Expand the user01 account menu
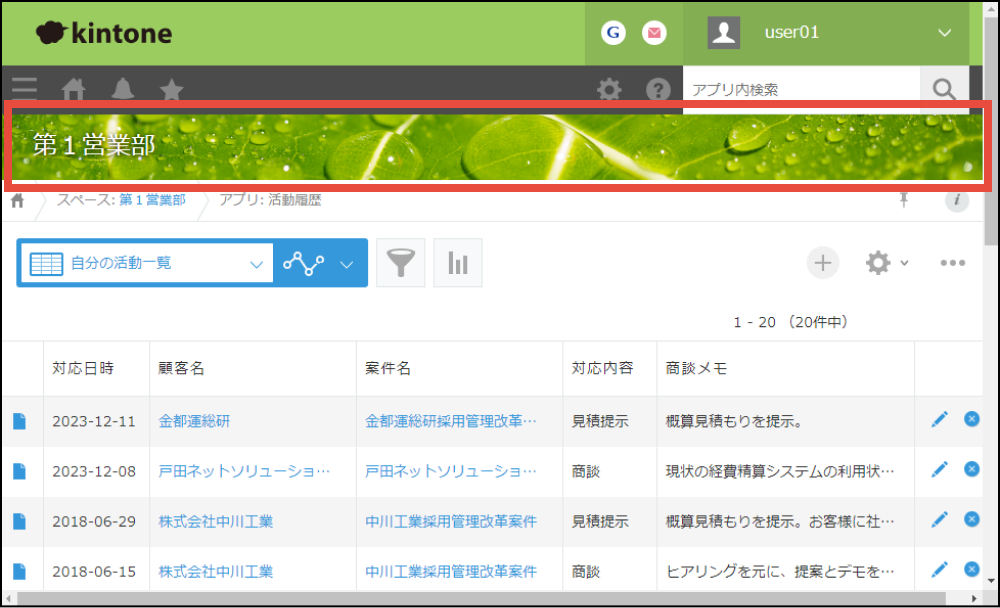1000x608 pixels. pyautogui.click(x=945, y=33)
